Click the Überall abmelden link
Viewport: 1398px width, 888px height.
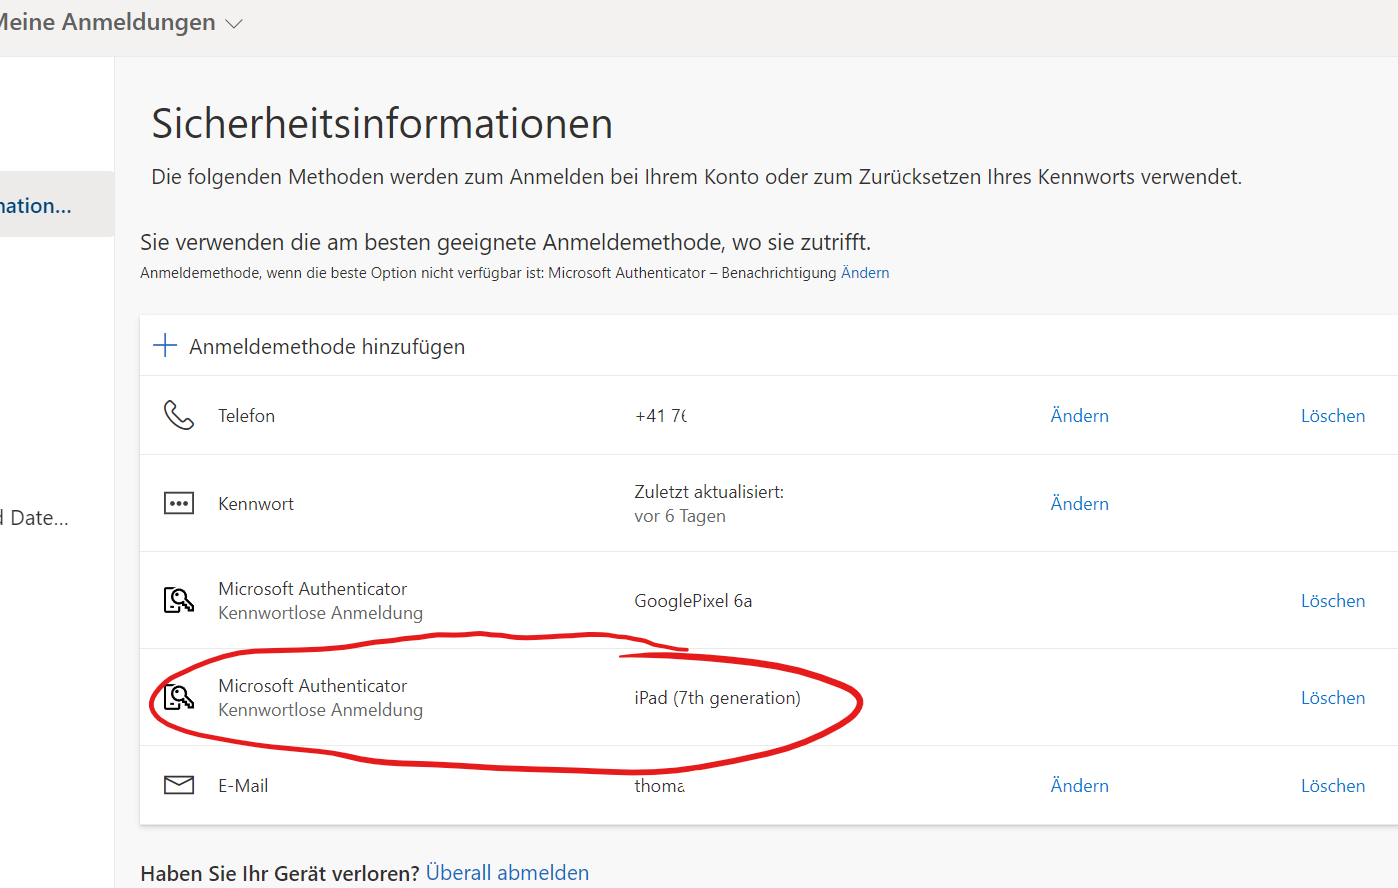[507, 873]
